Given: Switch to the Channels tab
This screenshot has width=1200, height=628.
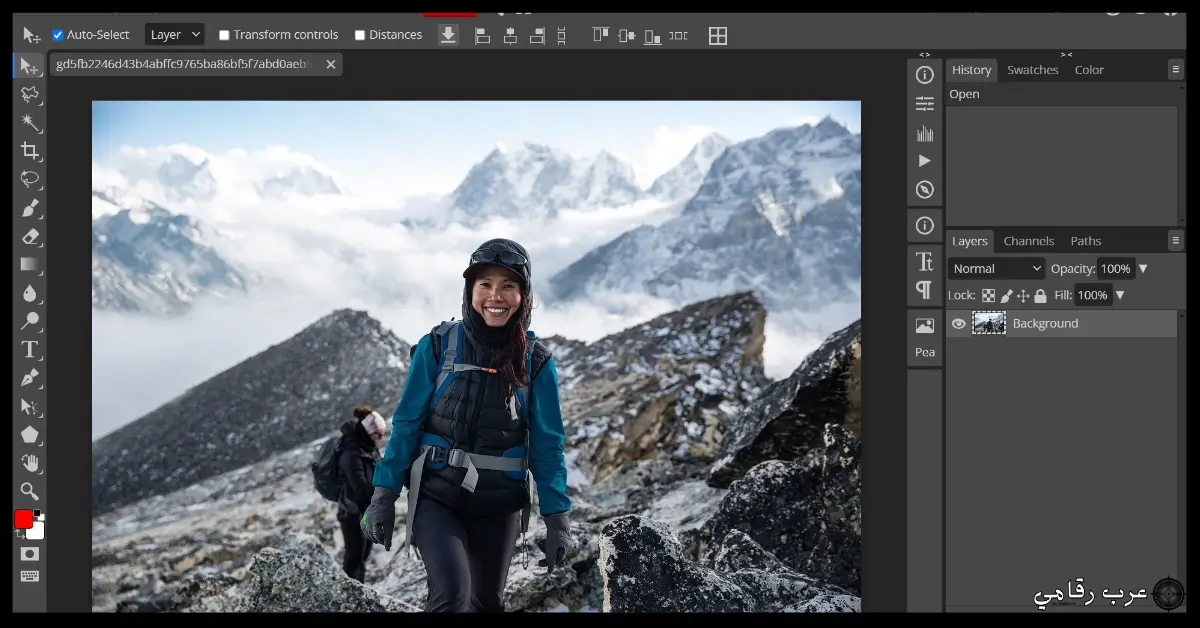Looking at the screenshot, I should pos(1028,240).
